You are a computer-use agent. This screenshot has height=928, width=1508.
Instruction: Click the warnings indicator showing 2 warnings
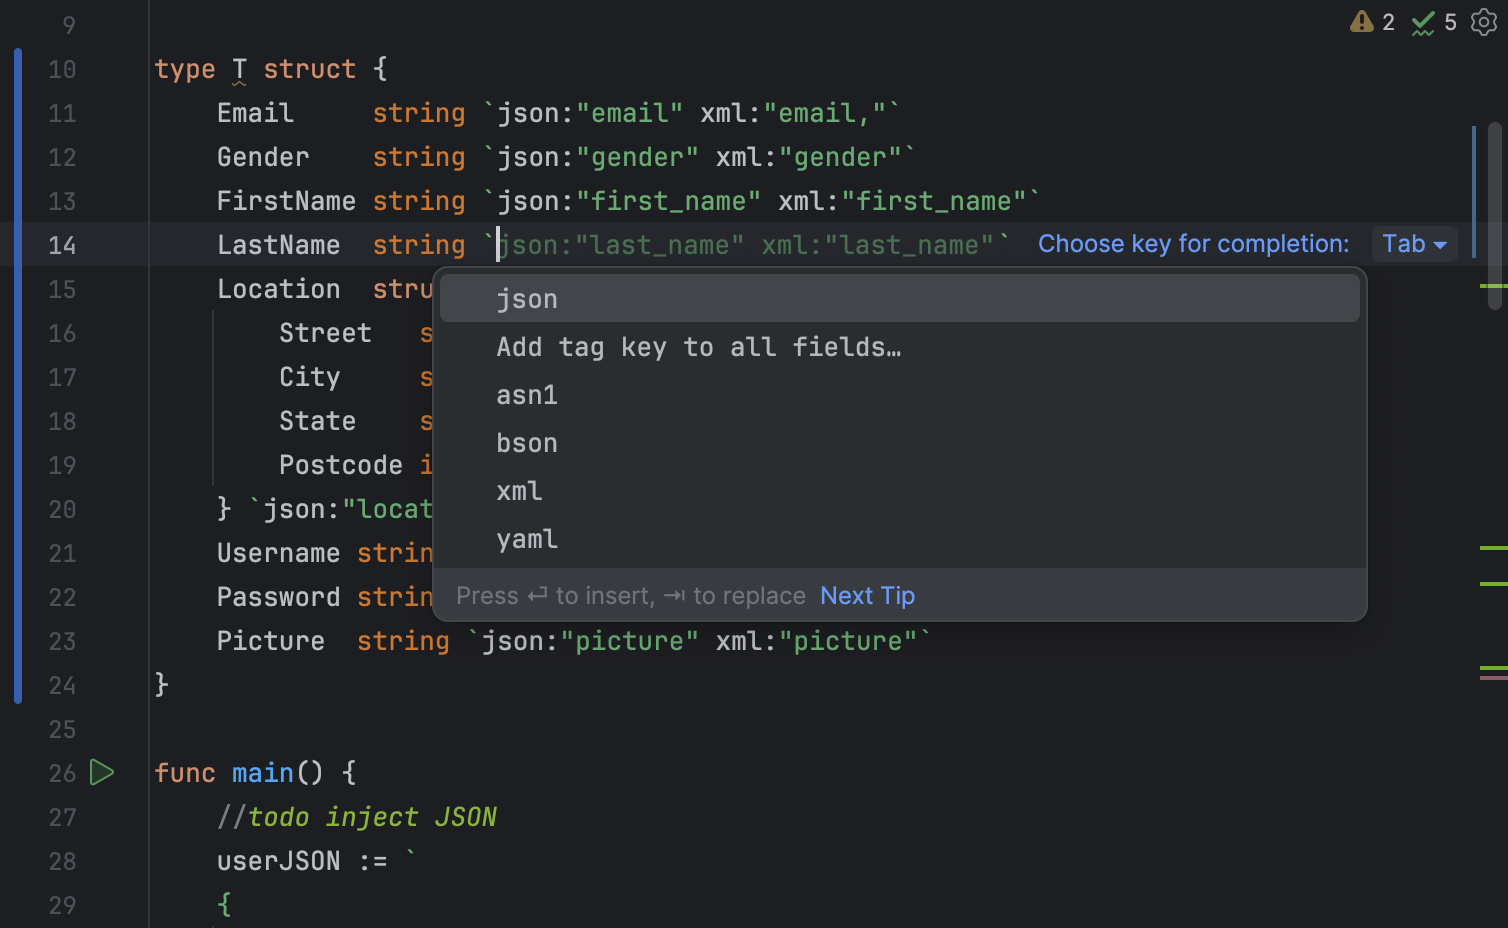(x=1371, y=22)
